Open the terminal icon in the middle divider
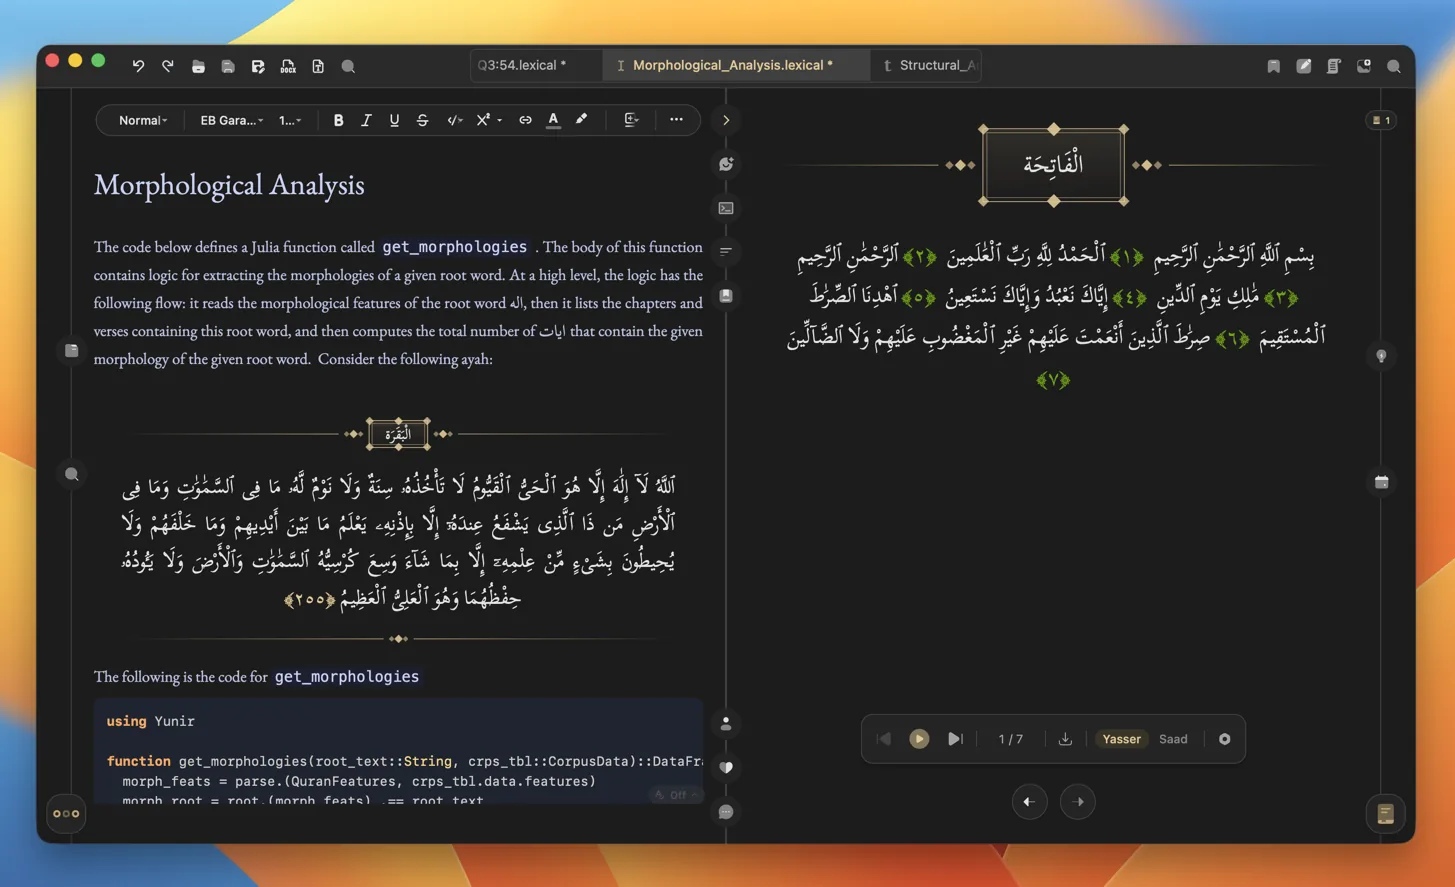Image resolution: width=1455 pixels, height=887 pixels. [x=726, y=208]
